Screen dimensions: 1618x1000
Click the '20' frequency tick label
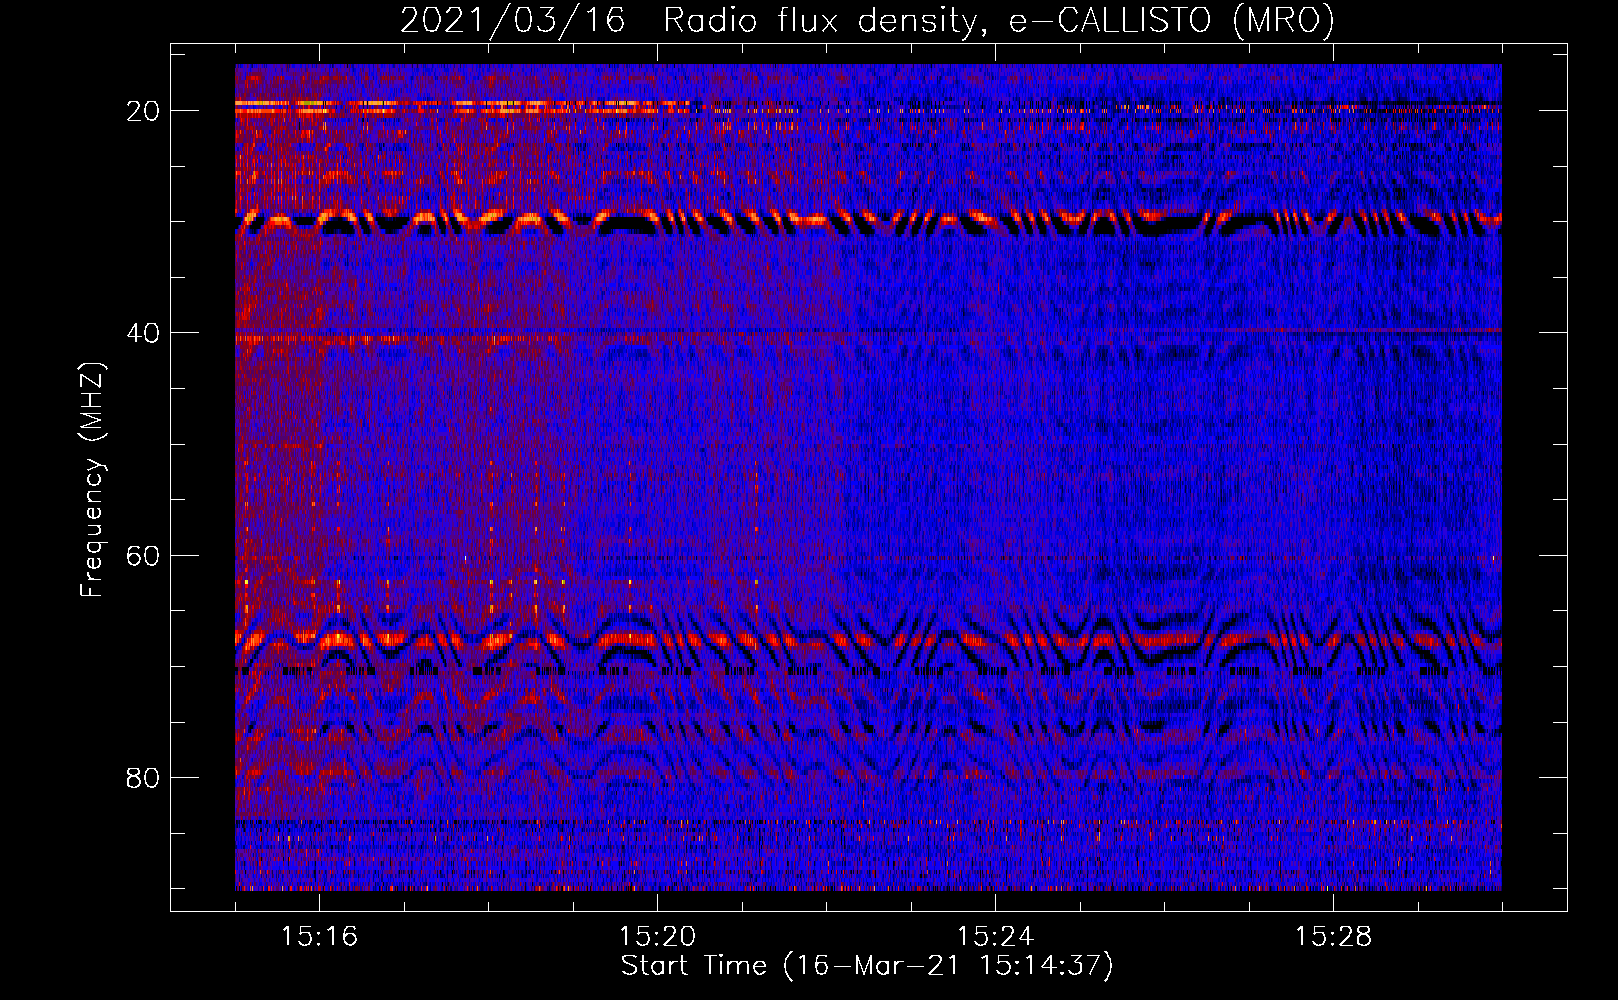point(143,111)
